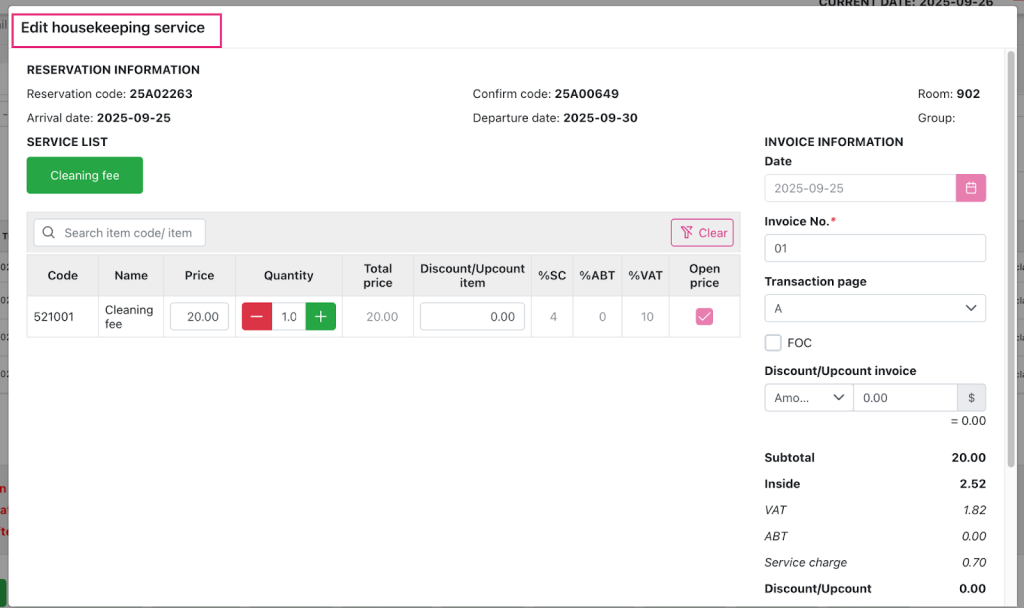Enable the FOC checkbox

coord(773,343)
